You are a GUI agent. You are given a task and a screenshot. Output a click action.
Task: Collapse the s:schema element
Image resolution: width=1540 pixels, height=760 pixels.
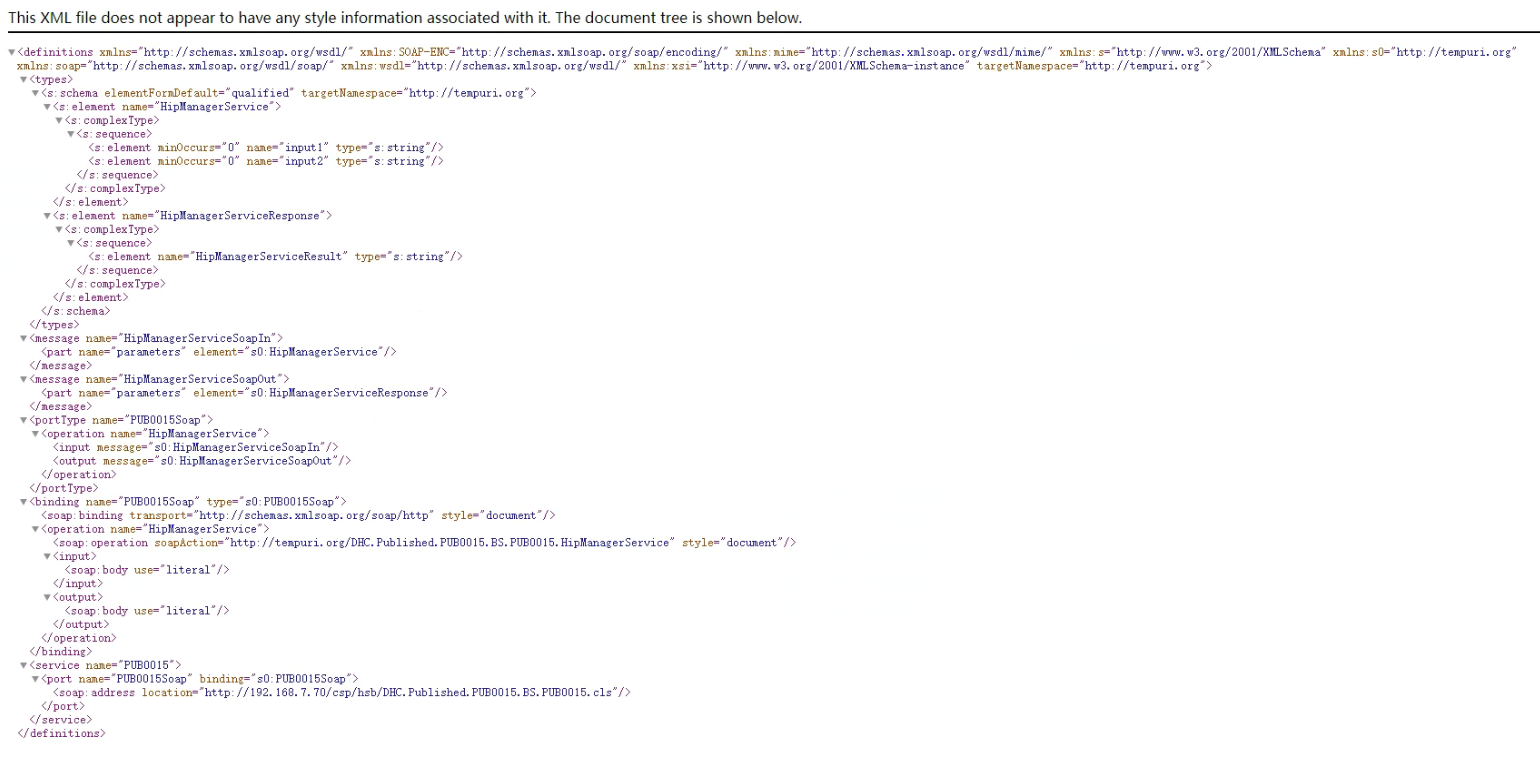coord(33,92)
